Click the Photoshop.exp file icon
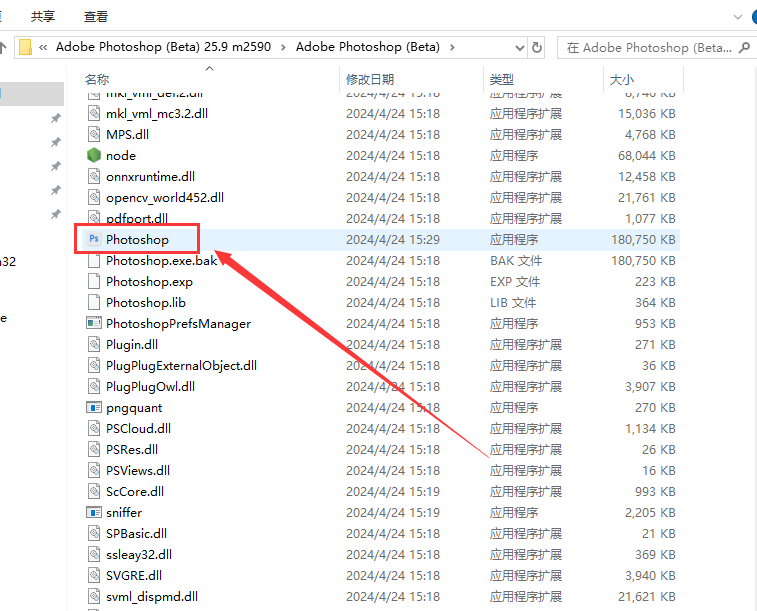This screenshot has width=757, height=611. (x=94, y=281)
